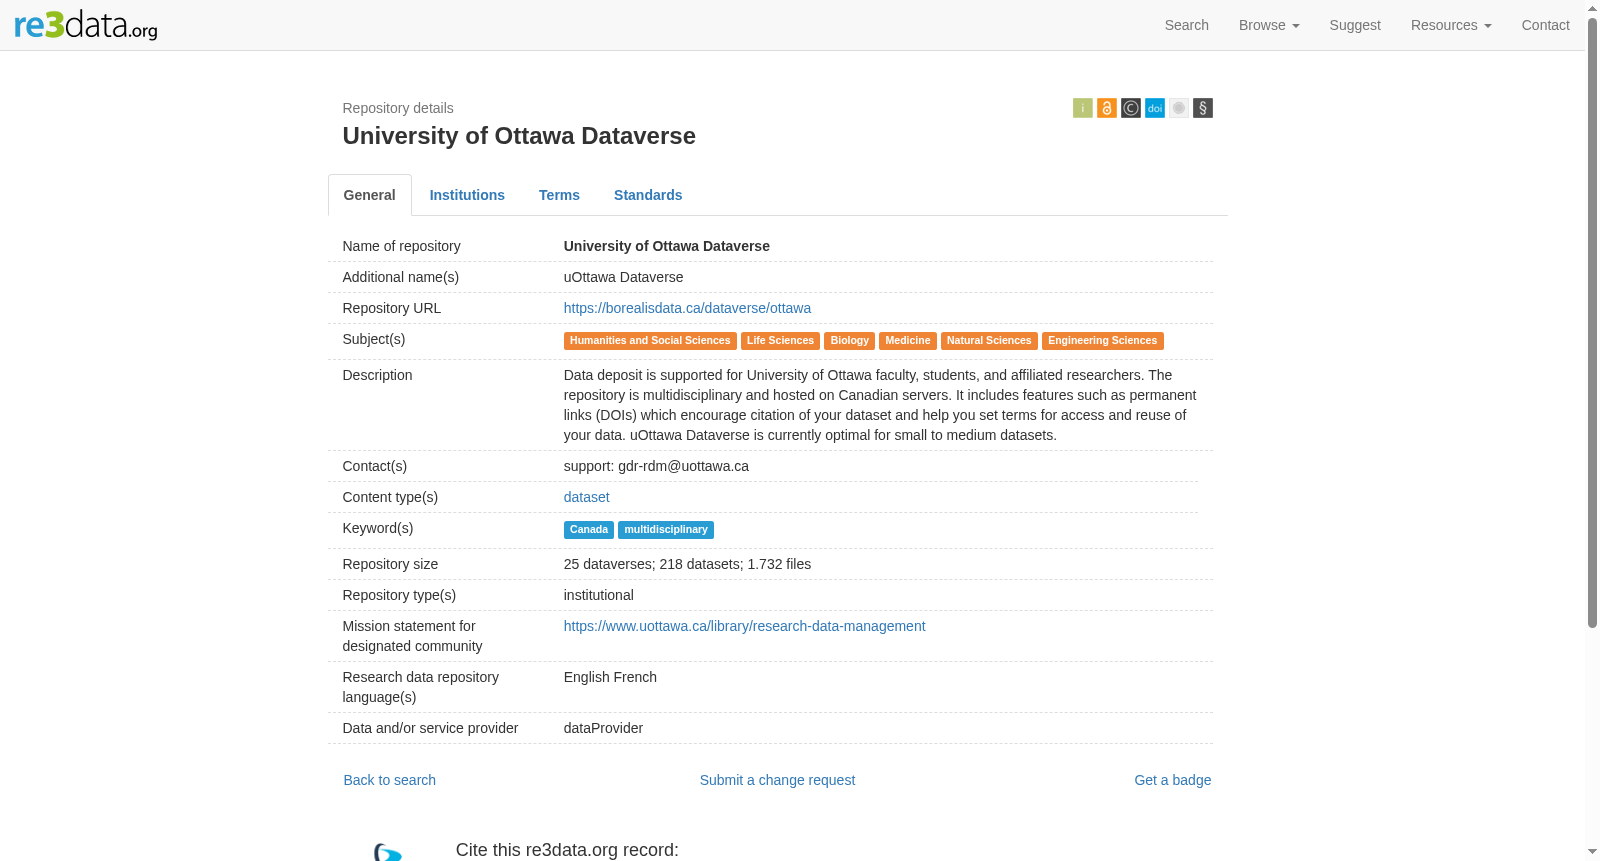Click the Engineering Sciences subject tag

coord(1103,341)
